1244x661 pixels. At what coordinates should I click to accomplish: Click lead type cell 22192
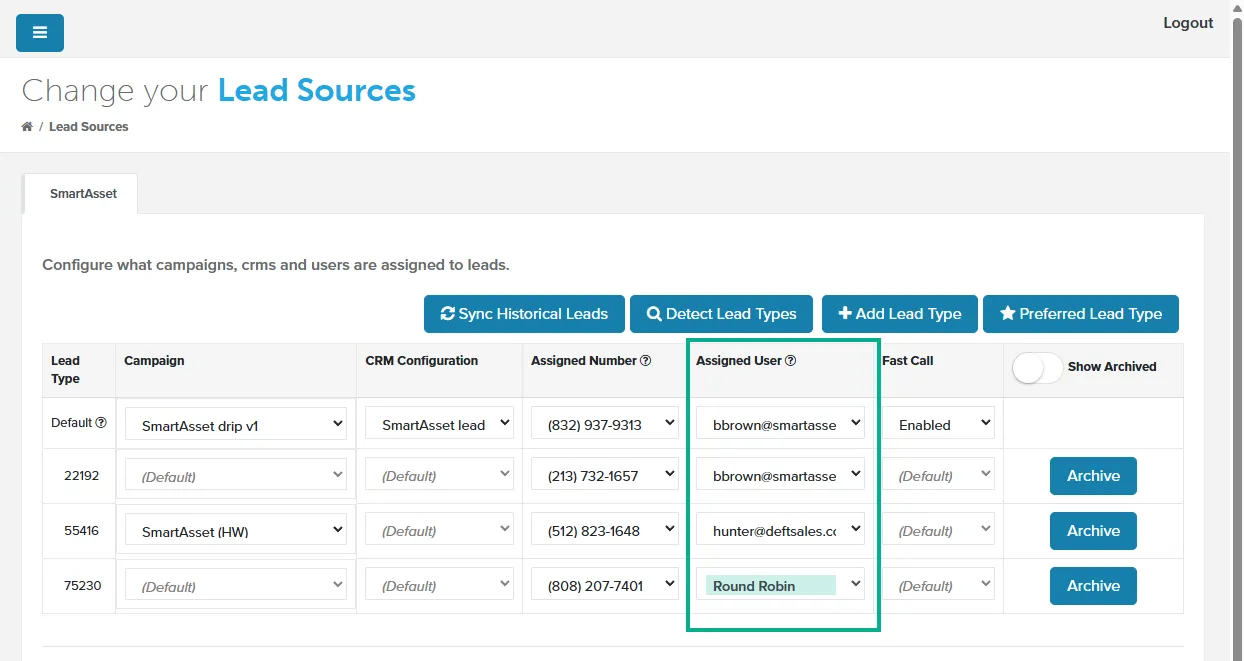(x=81, y=476)
